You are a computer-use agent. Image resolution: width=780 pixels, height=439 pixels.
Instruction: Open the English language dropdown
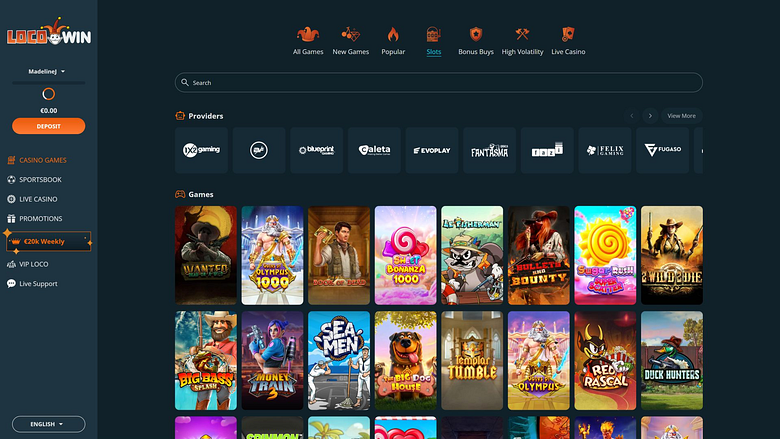[49, 424]
